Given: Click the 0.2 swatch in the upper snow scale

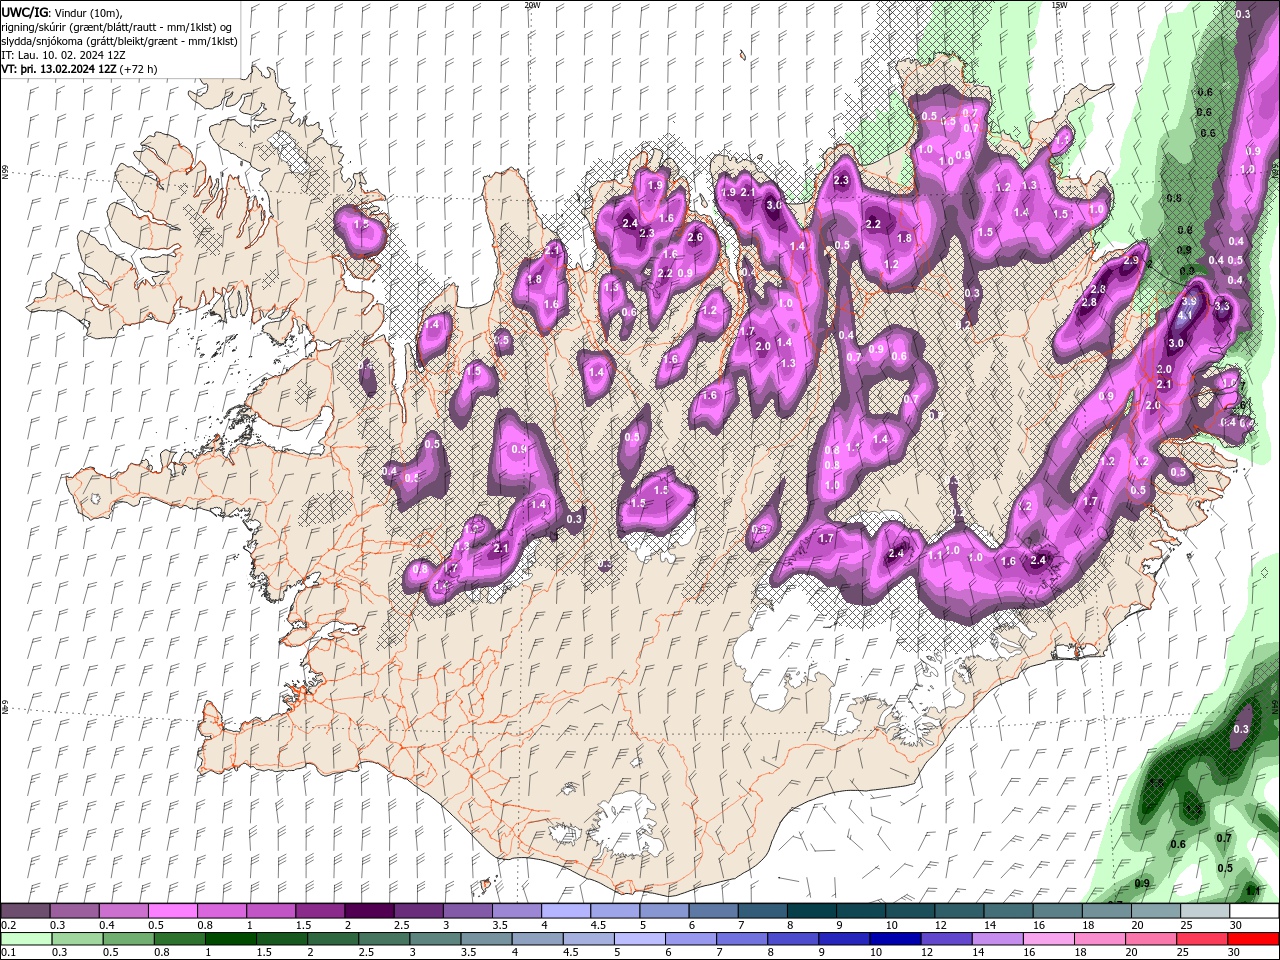Looking at the screenshot, I should tap(25, 911).
